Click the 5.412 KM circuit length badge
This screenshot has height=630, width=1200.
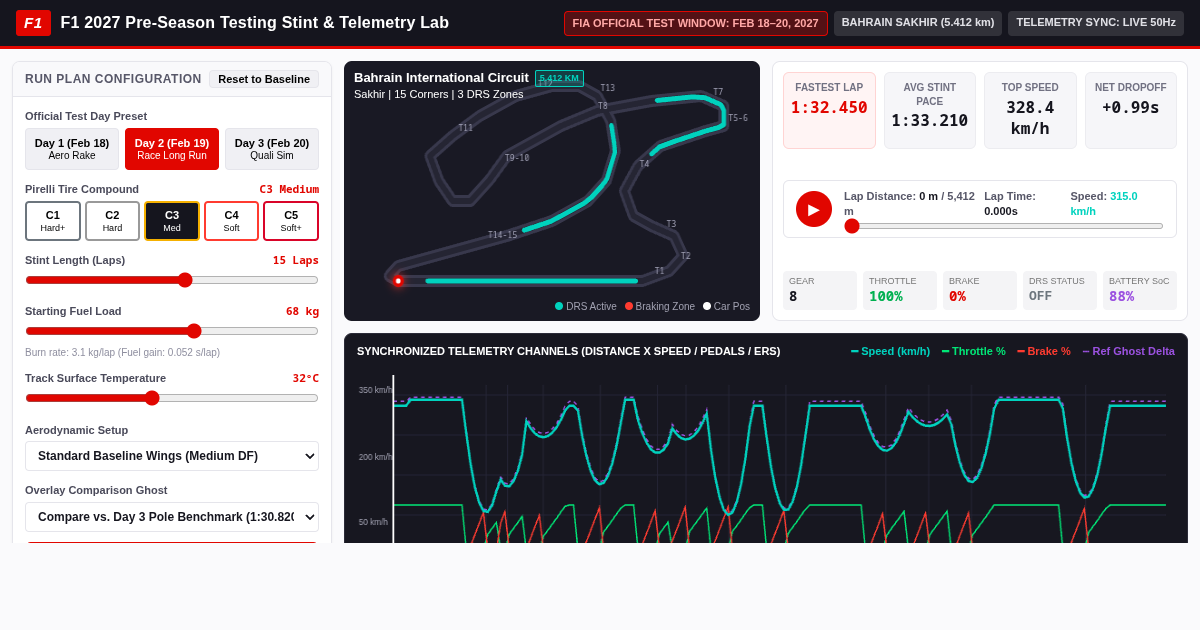(x=559, y=78)
